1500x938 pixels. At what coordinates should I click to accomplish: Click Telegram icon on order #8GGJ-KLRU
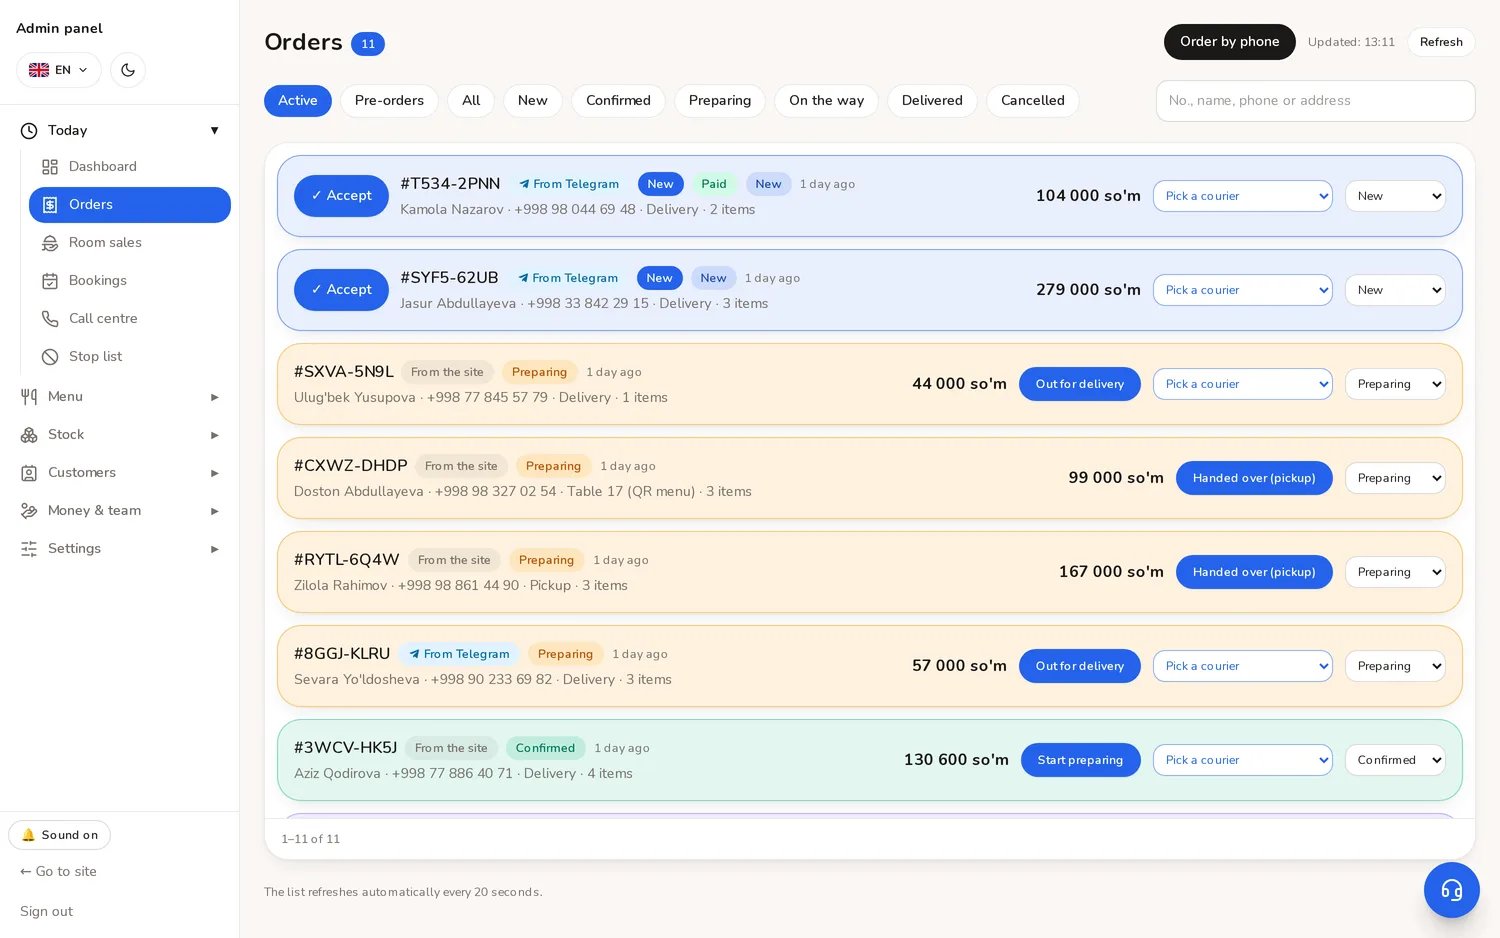point(414,654)
